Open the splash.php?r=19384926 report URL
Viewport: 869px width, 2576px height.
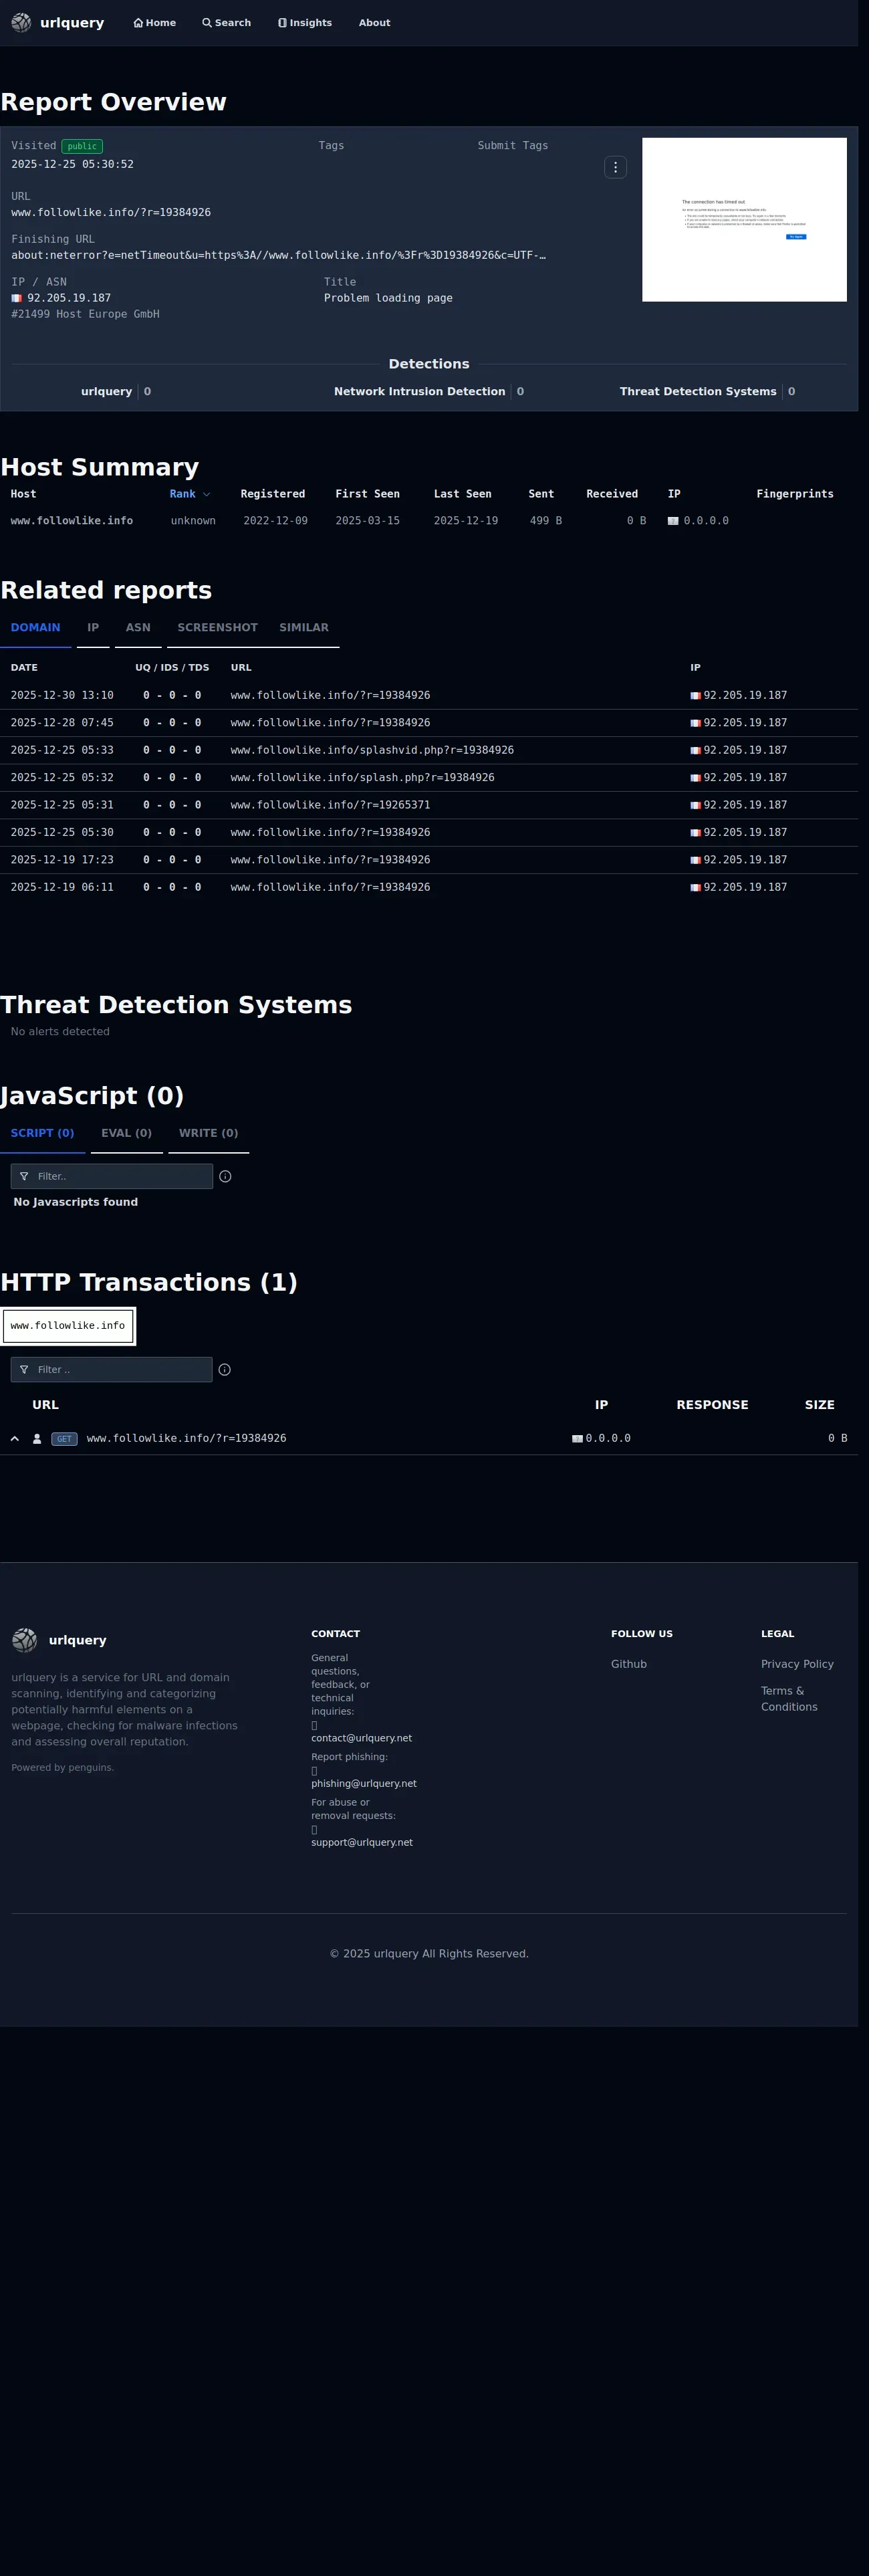click(x=362, y=778)
